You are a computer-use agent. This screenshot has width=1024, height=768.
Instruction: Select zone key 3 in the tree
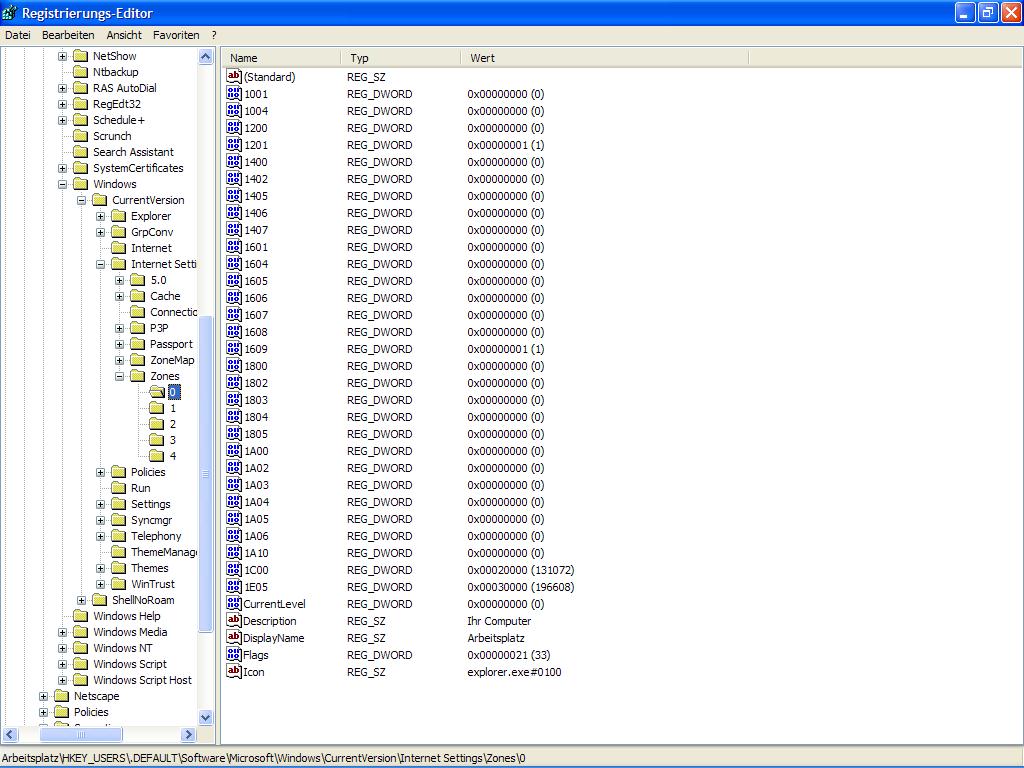pyautogui.click(x=172, y=440)
